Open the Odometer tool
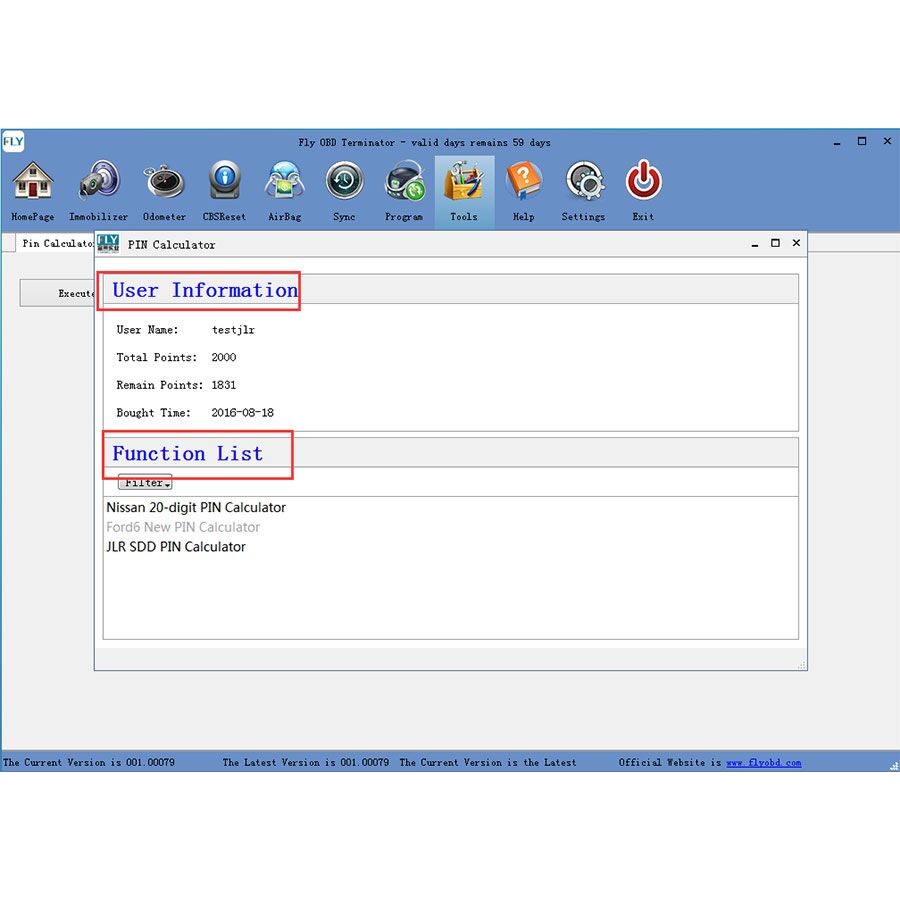The image size is (900, 900). pyautogui.click(x=164, y=191)
